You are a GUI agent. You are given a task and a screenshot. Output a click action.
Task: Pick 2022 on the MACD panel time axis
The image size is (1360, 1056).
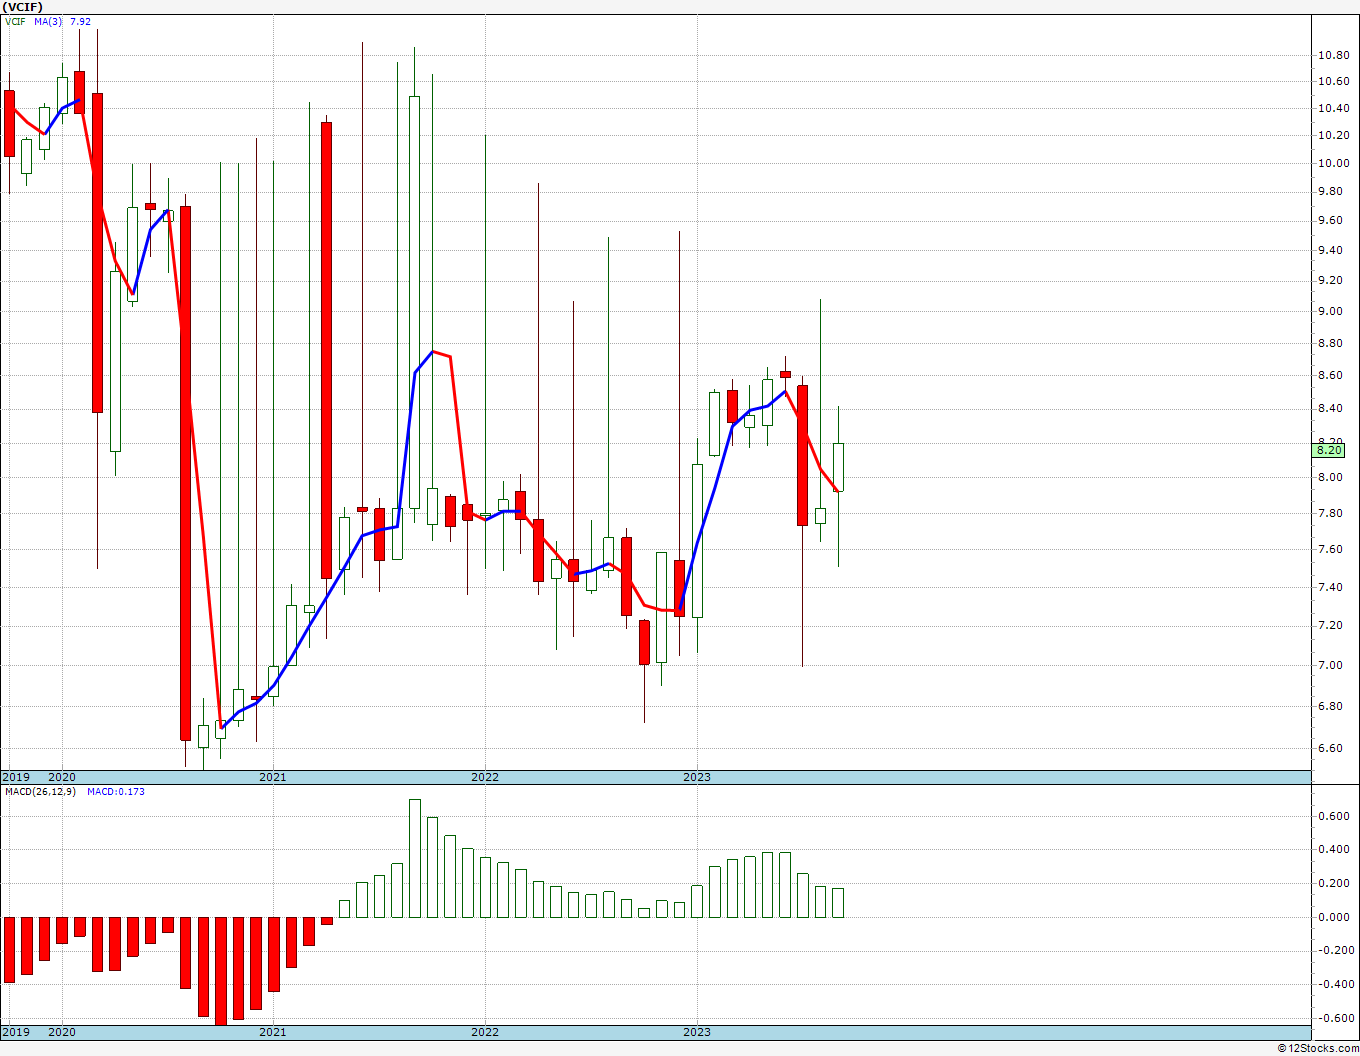coord(485,1032)
